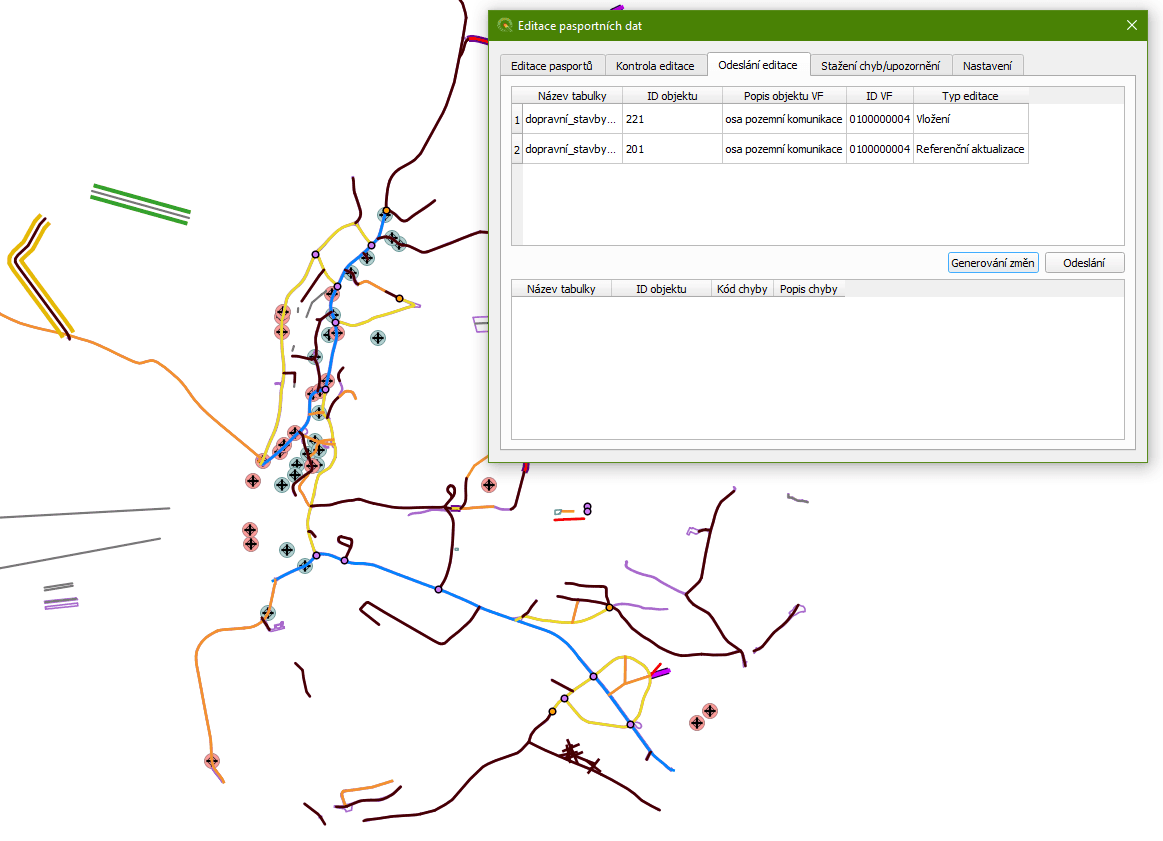Screen dimensions: 1163x841
Task: Click row 1 dopravní_stavby table name cell
Action: [572, 119]
